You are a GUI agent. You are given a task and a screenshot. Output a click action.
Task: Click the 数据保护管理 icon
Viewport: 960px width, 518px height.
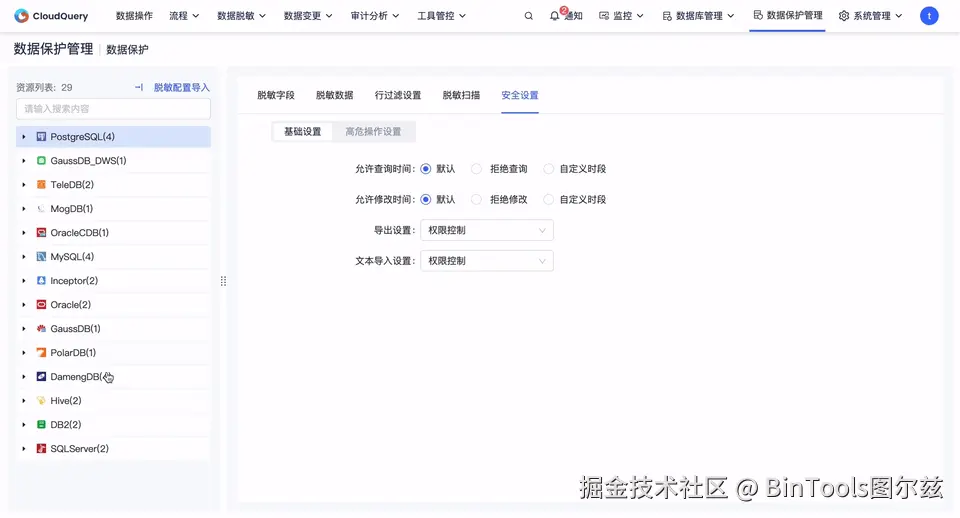pos(758,15)
